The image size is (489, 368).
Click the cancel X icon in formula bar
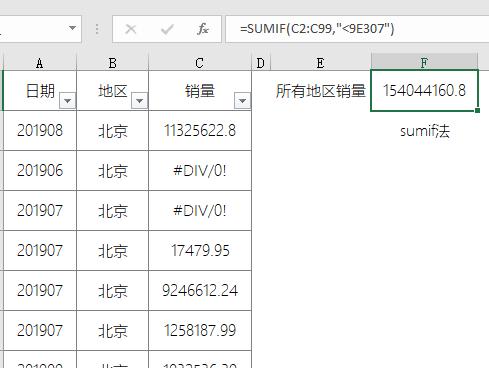tap(130, 29)
